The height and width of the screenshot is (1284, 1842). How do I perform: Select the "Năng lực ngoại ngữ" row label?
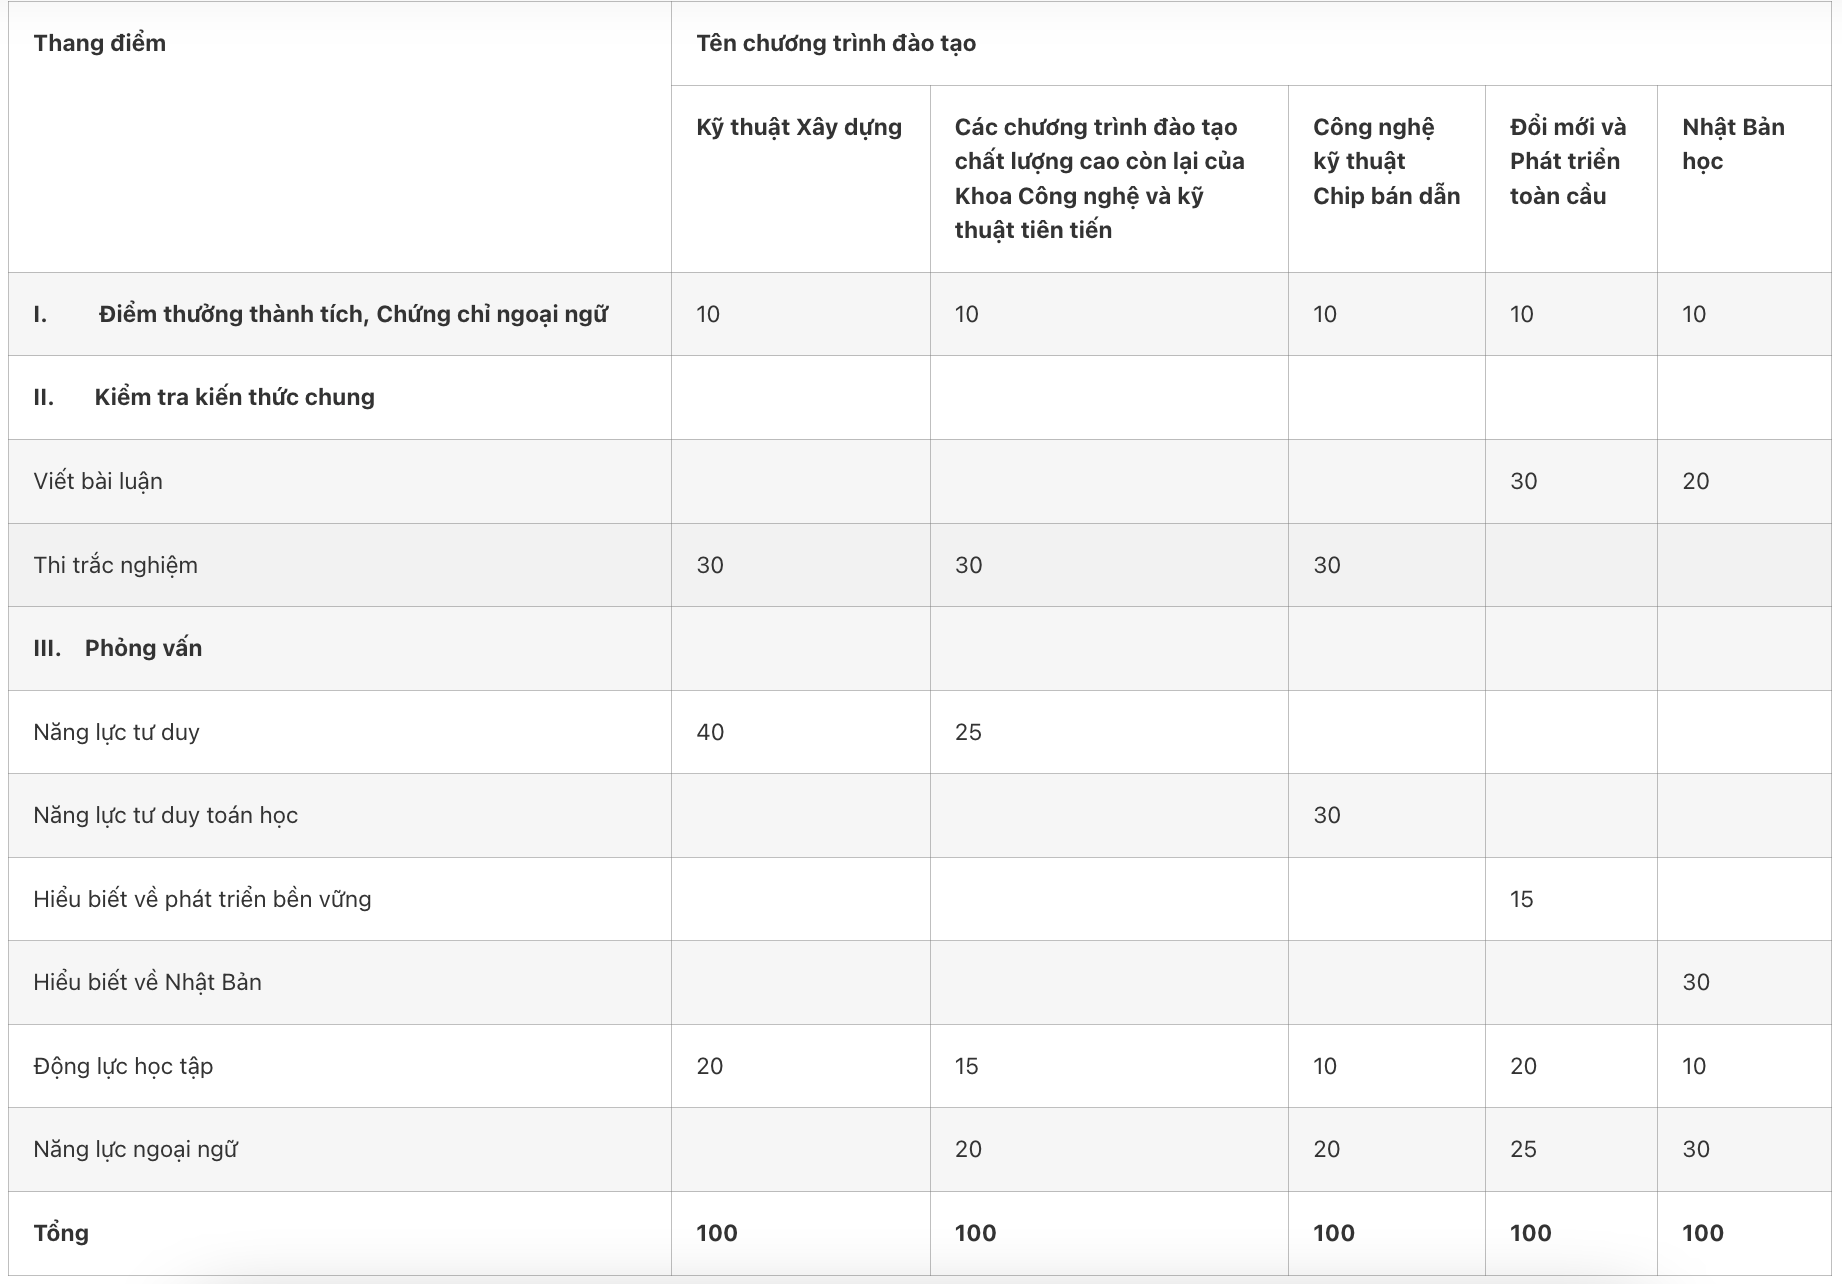coord(135,1149)
